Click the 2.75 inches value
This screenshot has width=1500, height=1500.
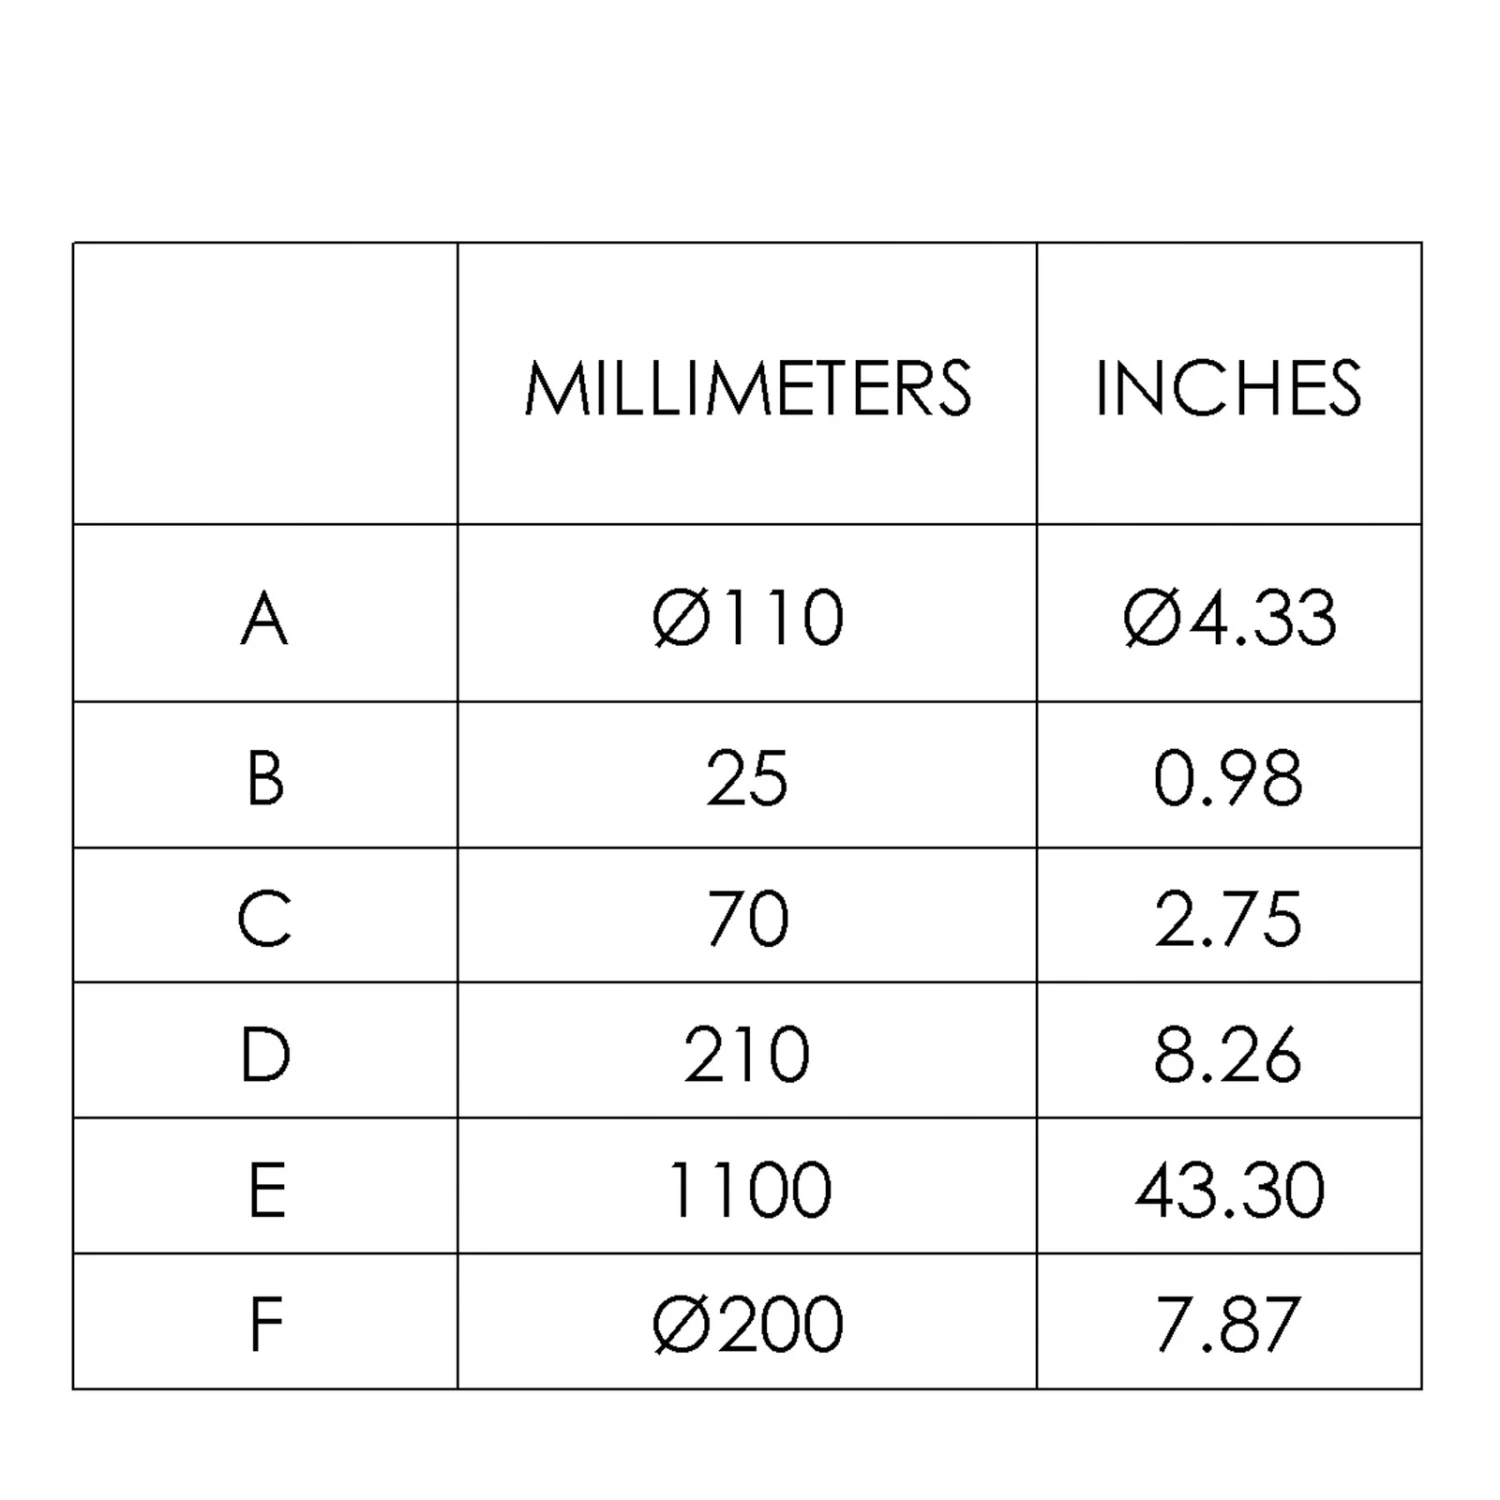pos(1229,918)
